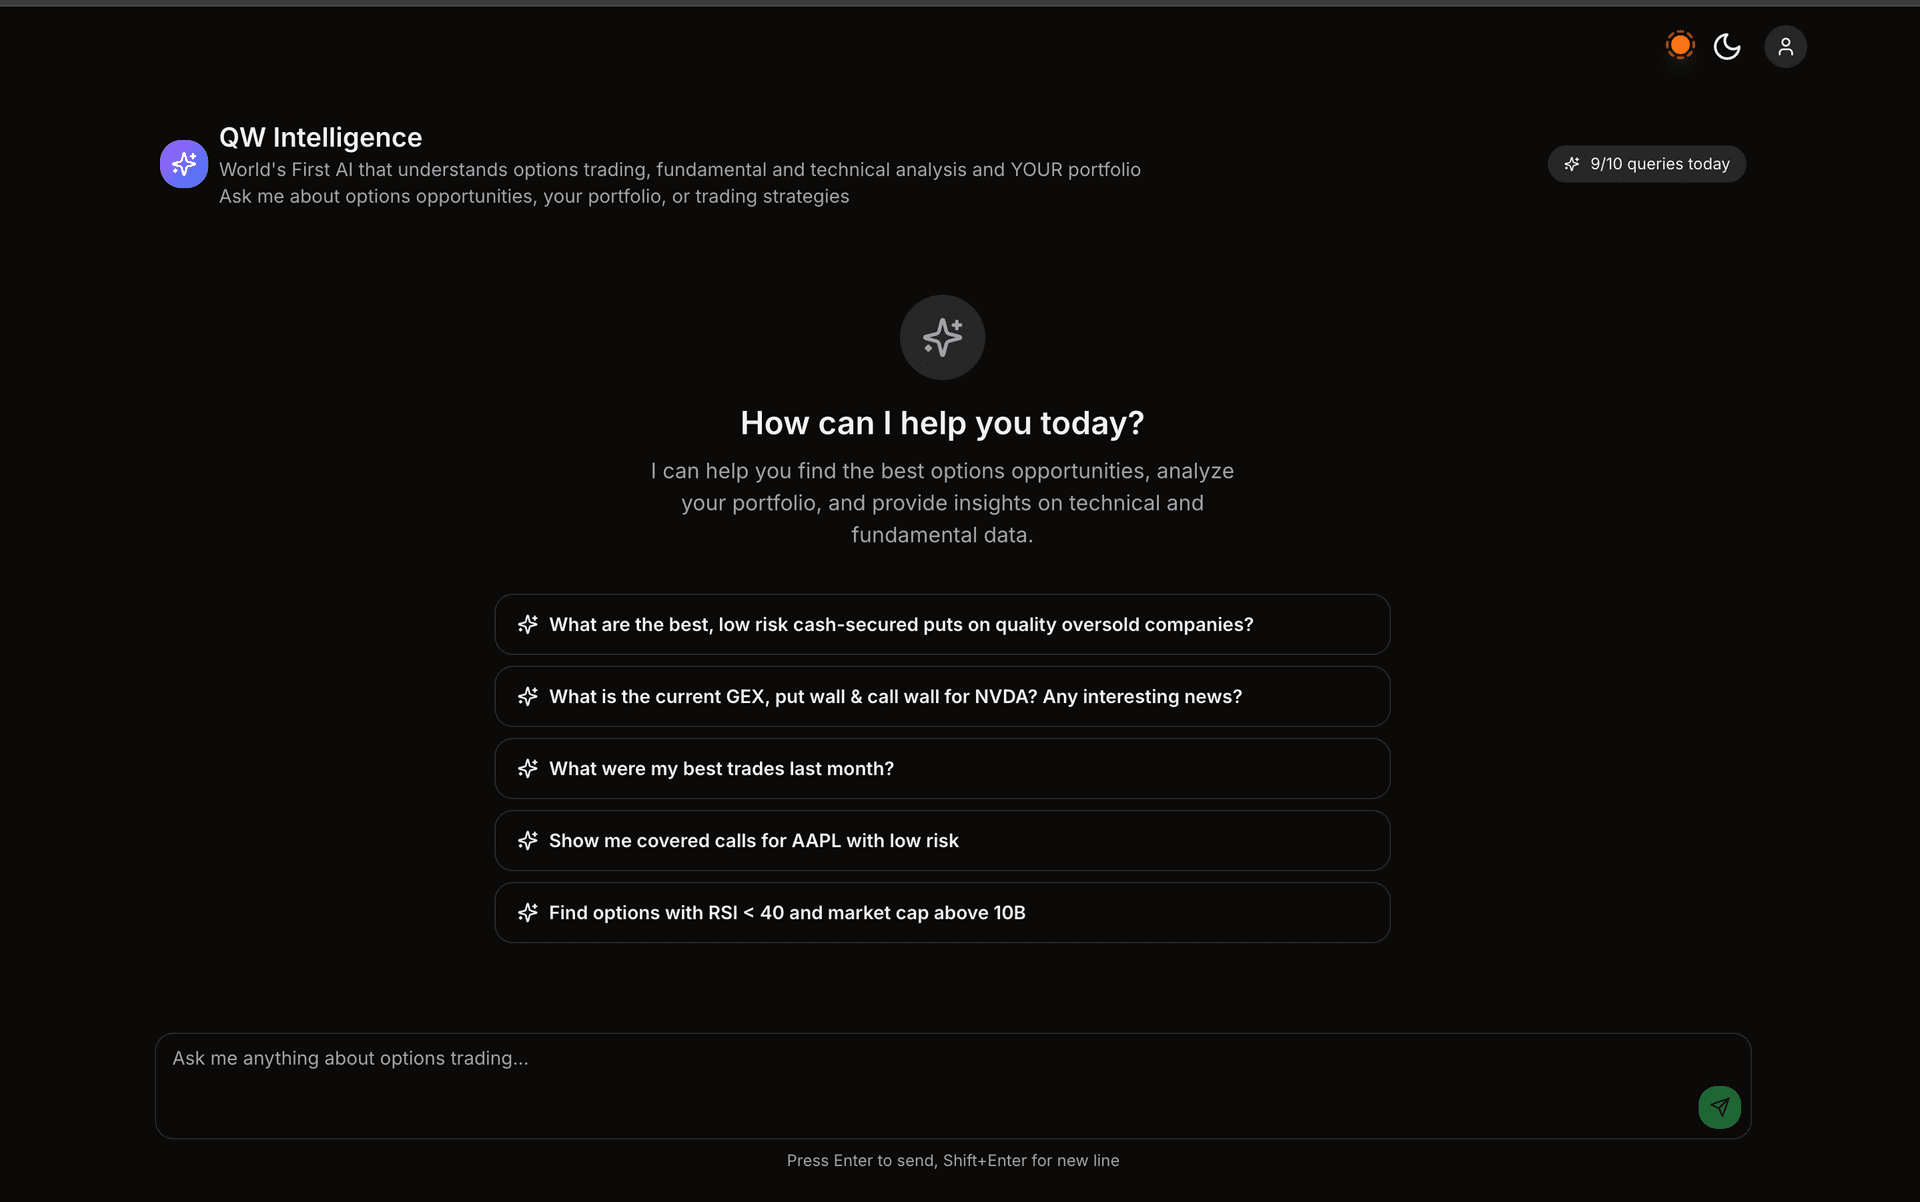The height and width of the screenshot is (1202, 1920).
Task: Click the large sparkle icon above greeting
Action: (x=941, y=337)
